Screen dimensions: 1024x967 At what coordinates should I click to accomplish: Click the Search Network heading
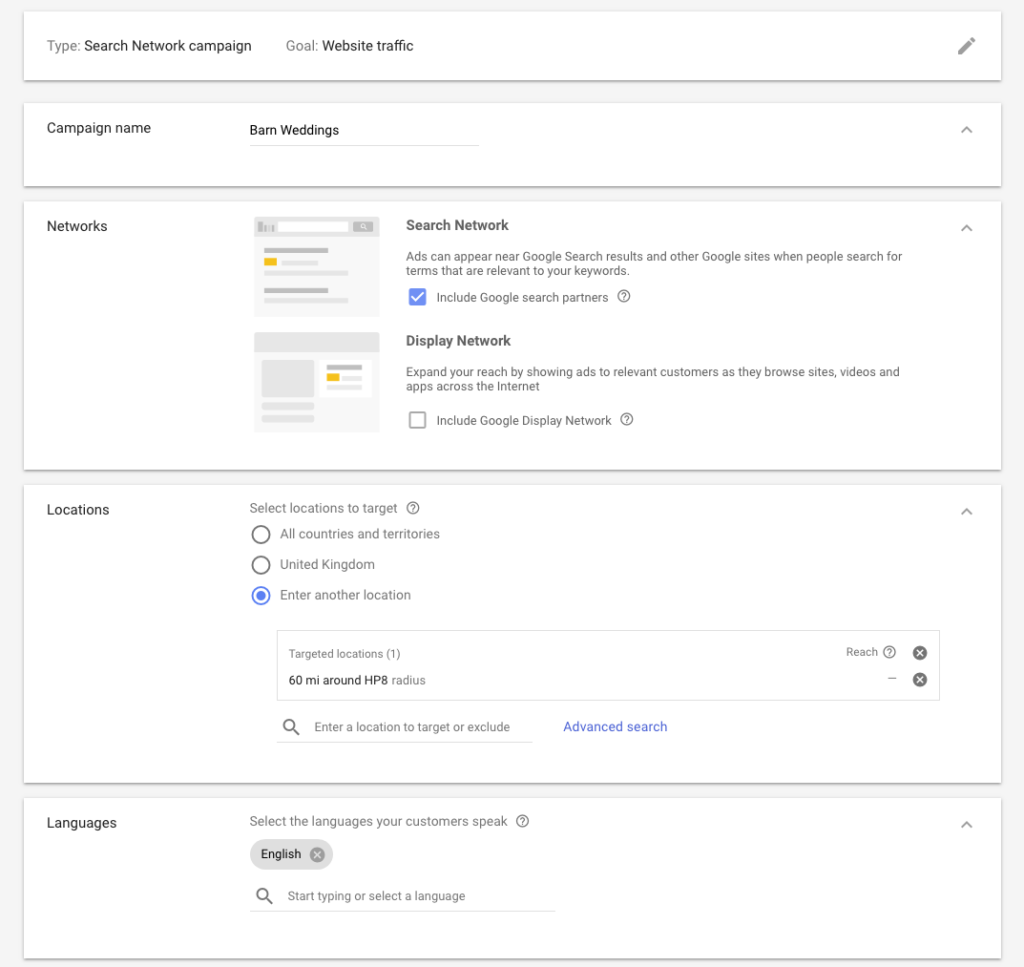coord(457,225)
